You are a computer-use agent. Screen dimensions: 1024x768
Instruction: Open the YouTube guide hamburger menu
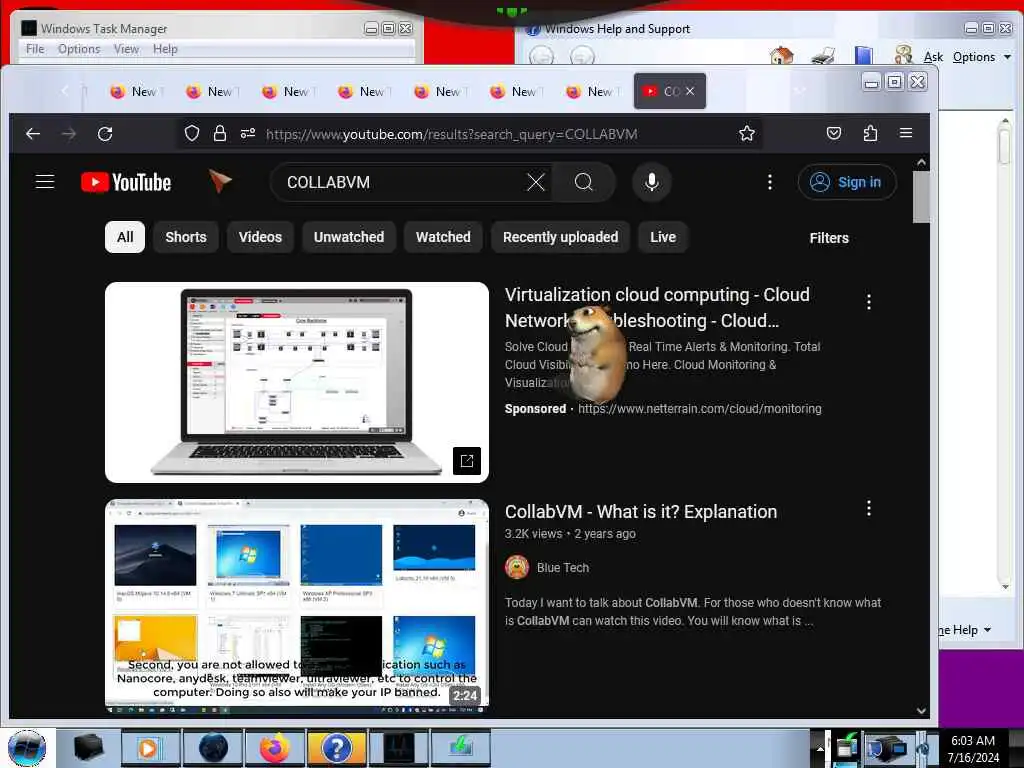(x=44, y=182)
